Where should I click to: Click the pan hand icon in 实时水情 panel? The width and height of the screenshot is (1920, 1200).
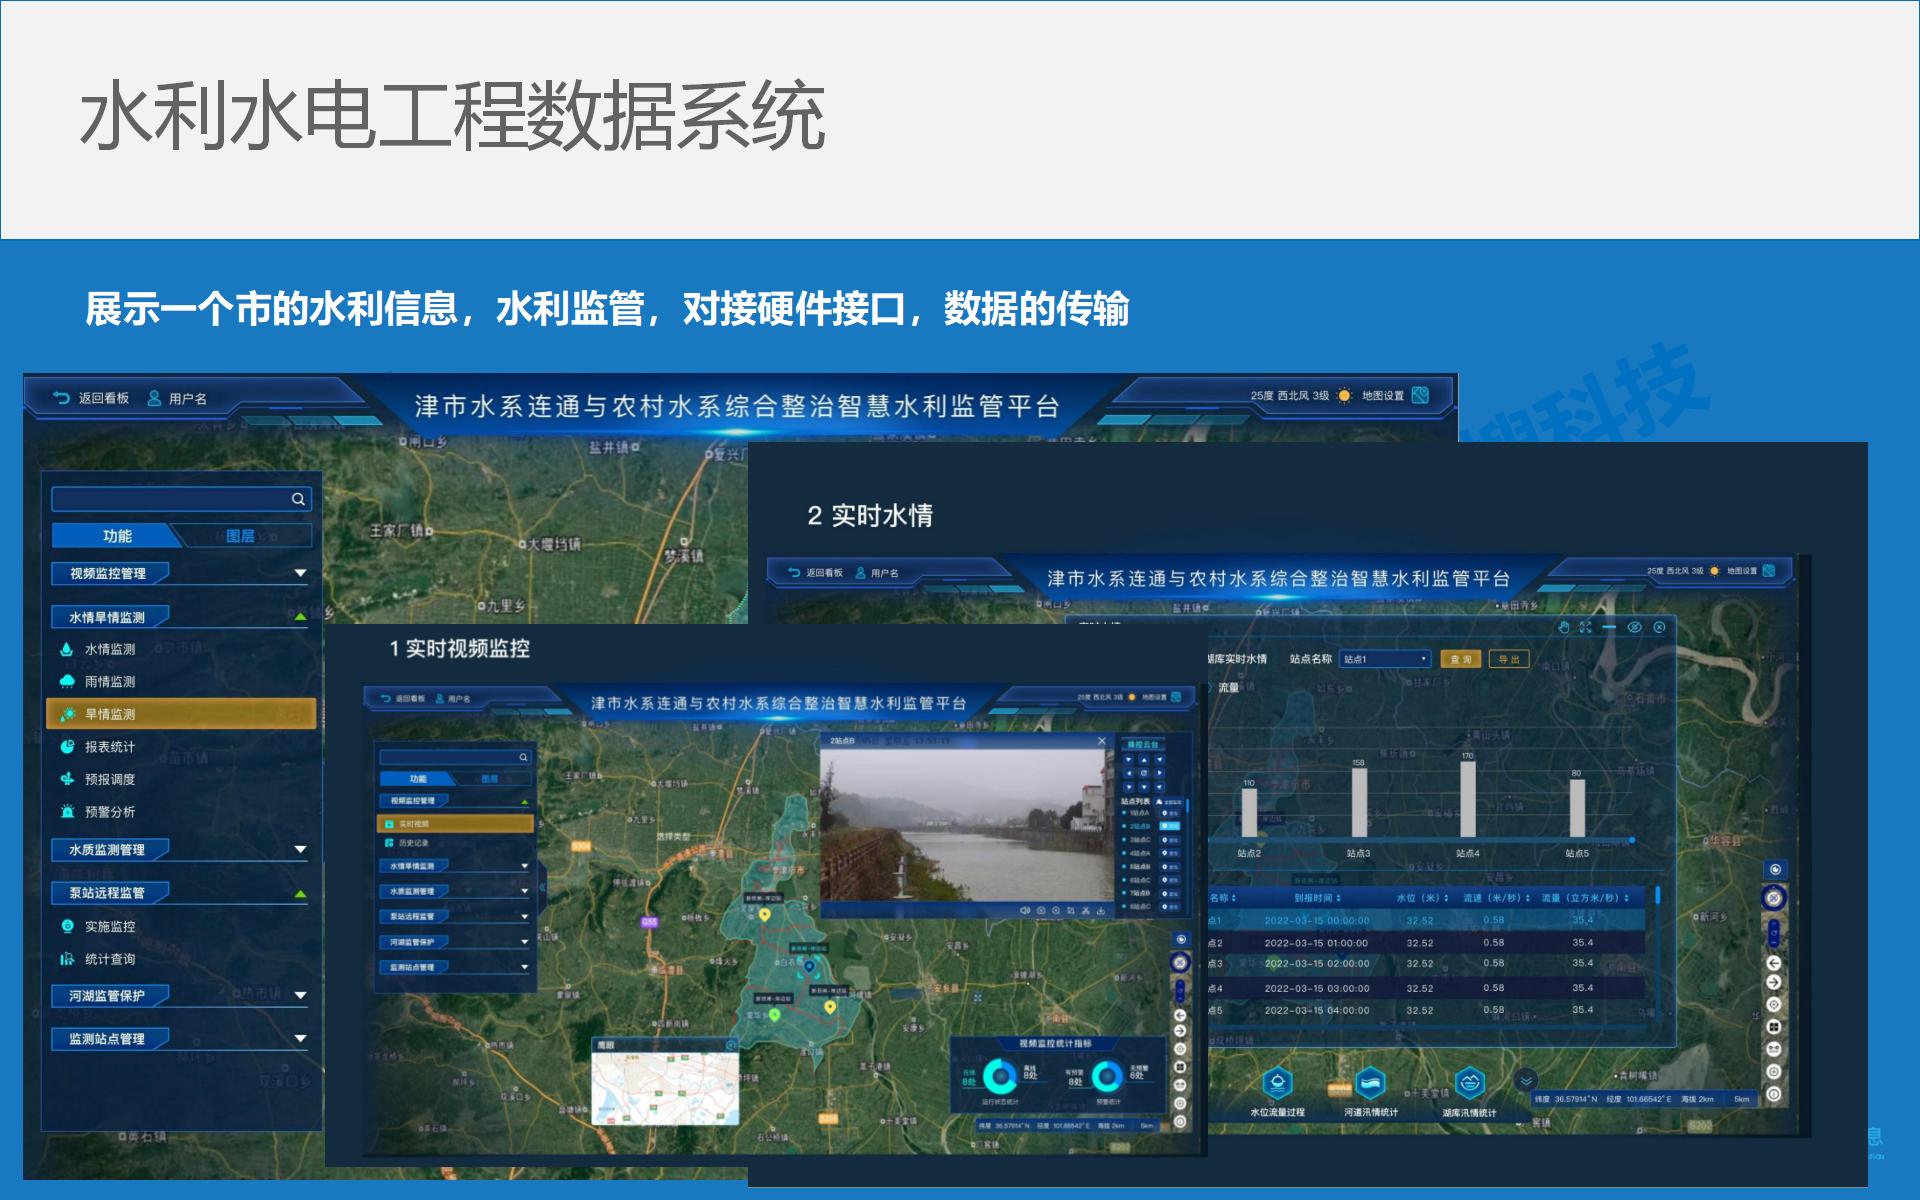1564,627
